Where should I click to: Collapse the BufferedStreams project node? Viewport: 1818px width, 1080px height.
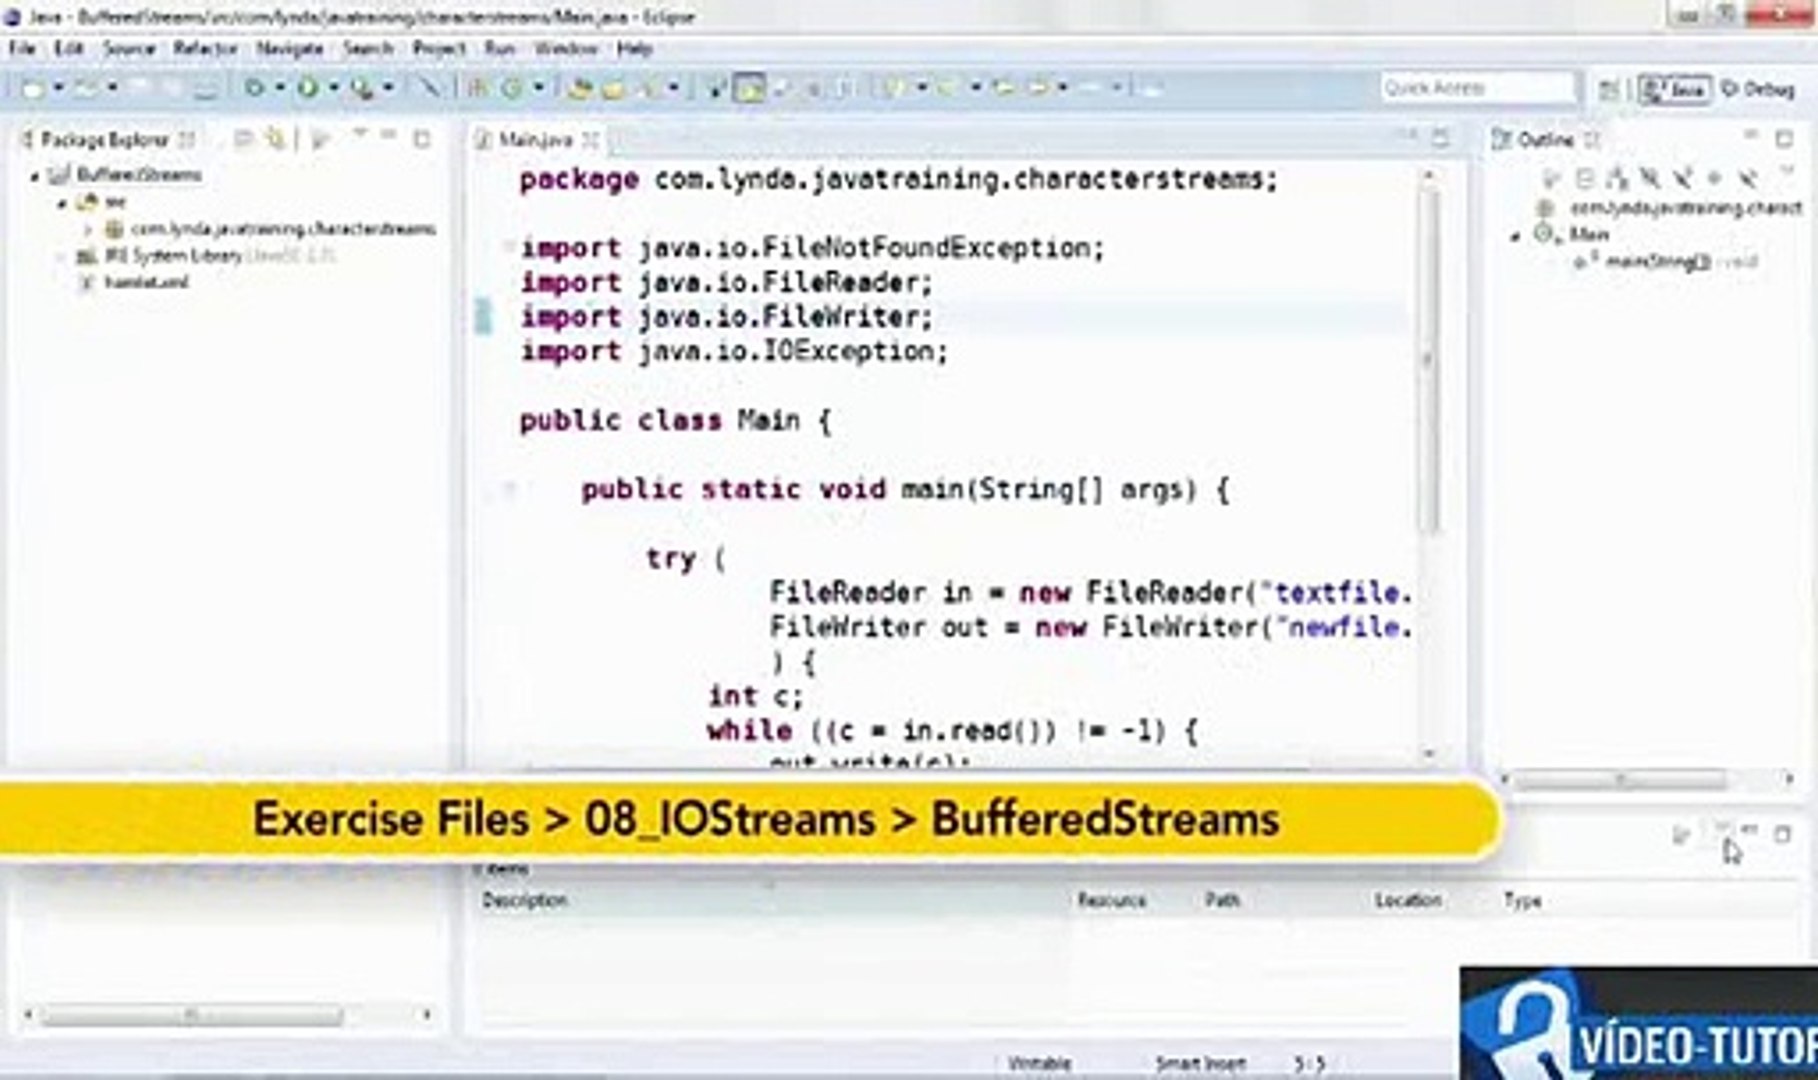(35, 176)
